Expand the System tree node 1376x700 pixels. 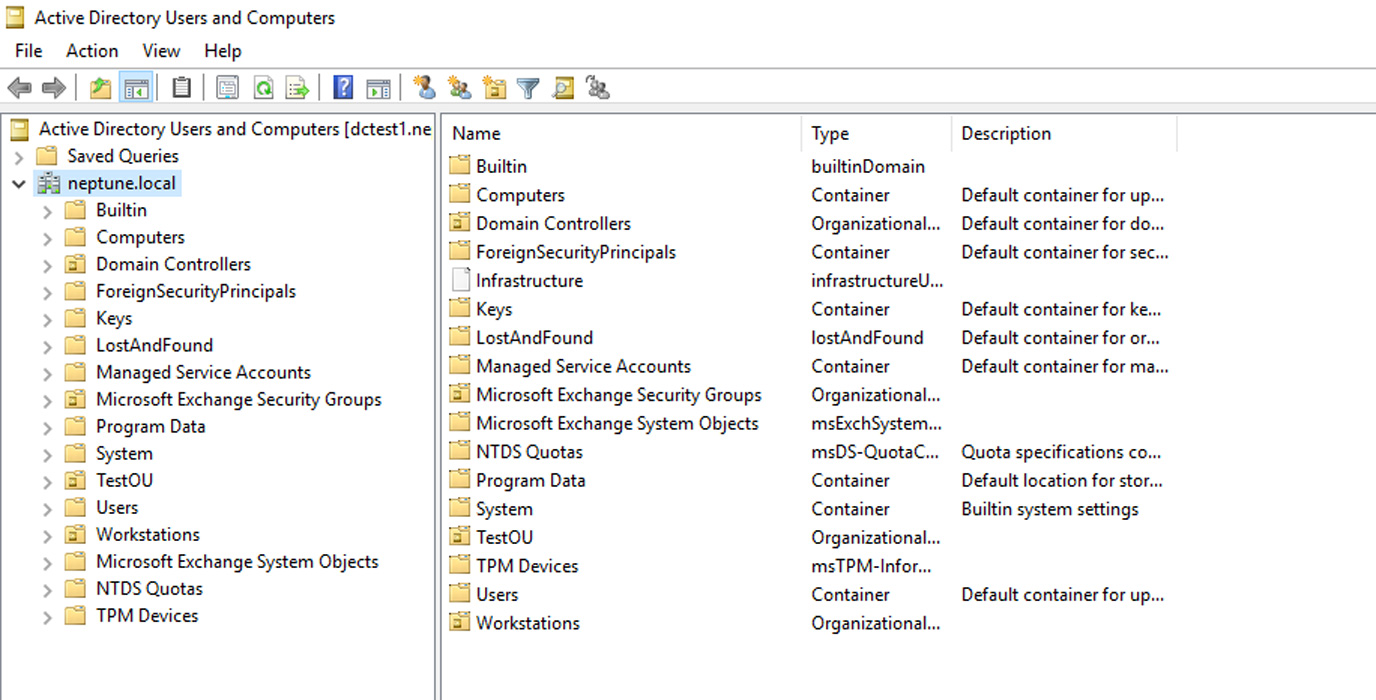point(47,454)
